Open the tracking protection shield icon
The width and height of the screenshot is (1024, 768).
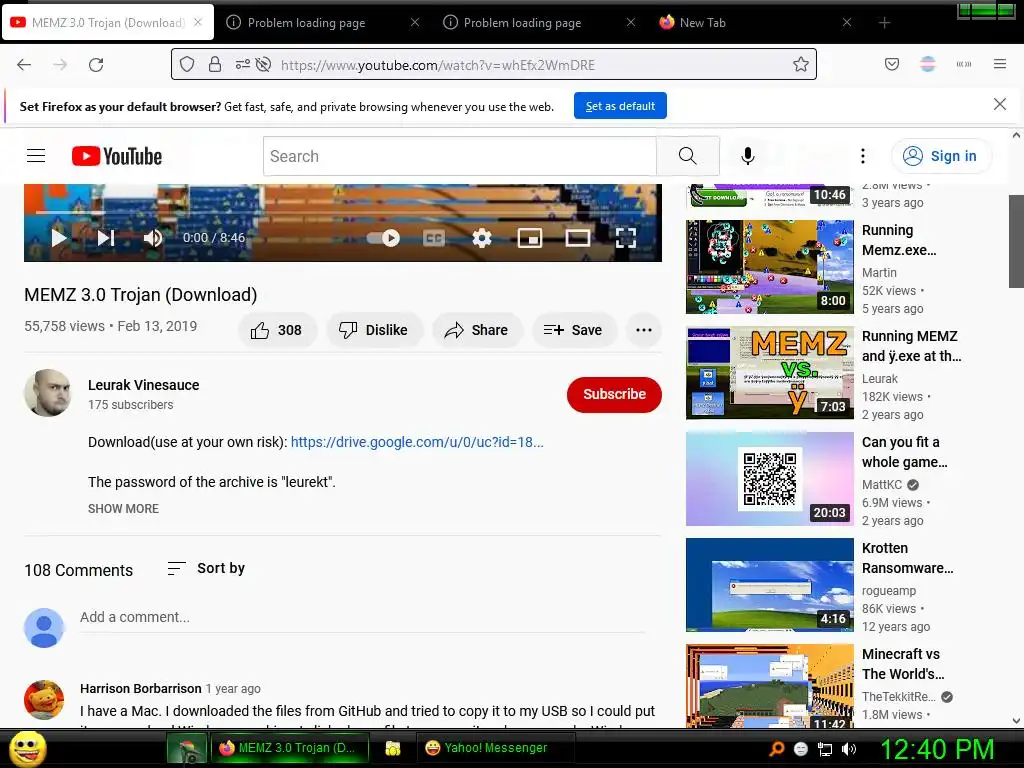[x=187, y=64]
